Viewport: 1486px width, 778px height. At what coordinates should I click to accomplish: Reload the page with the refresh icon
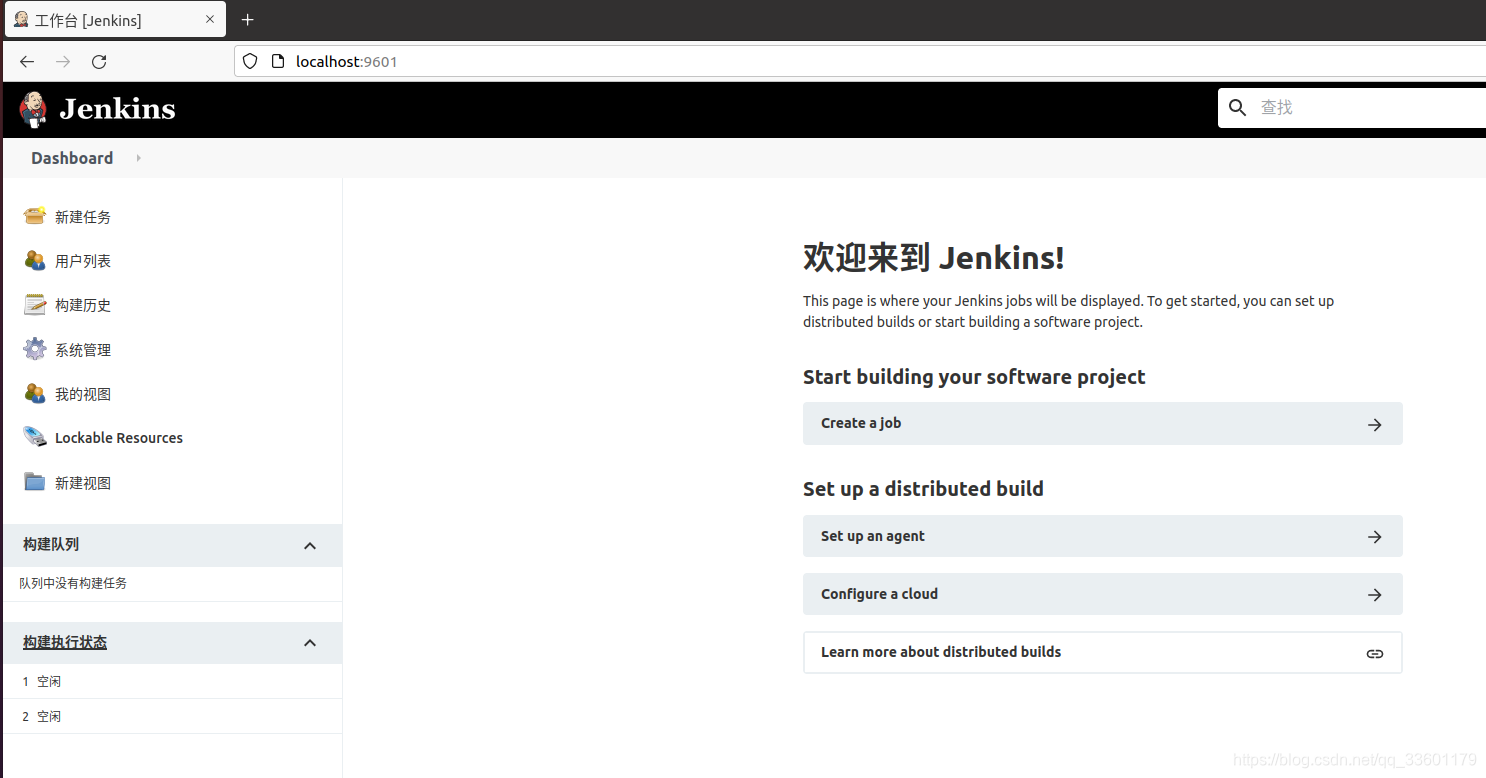(x=99, y=62)
